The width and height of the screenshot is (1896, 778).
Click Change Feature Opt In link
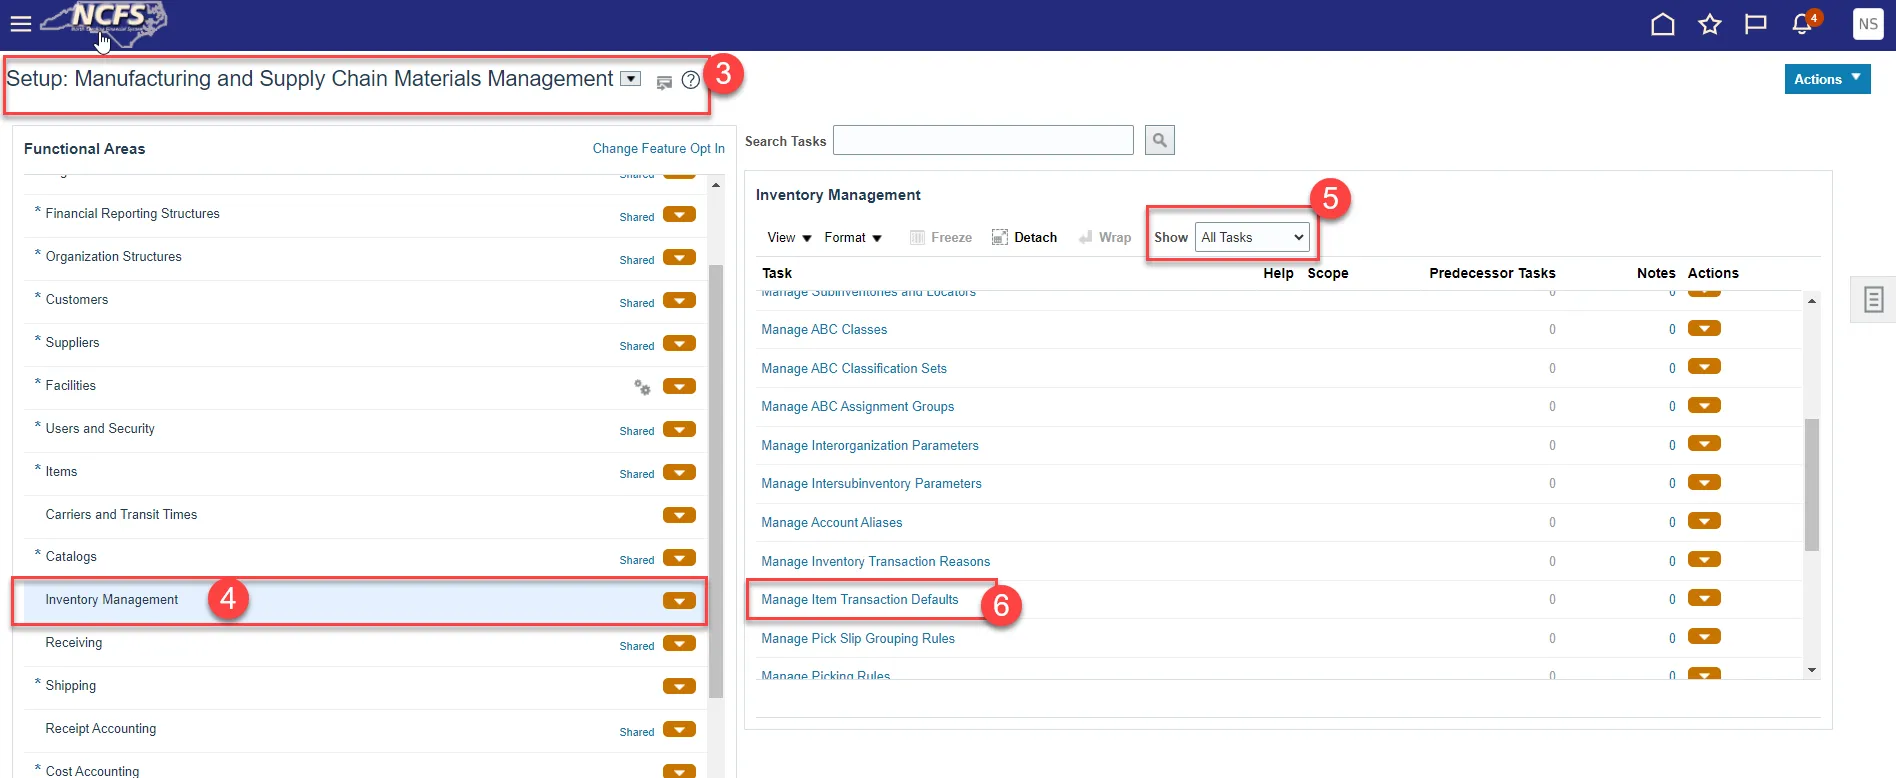point(658,148)
